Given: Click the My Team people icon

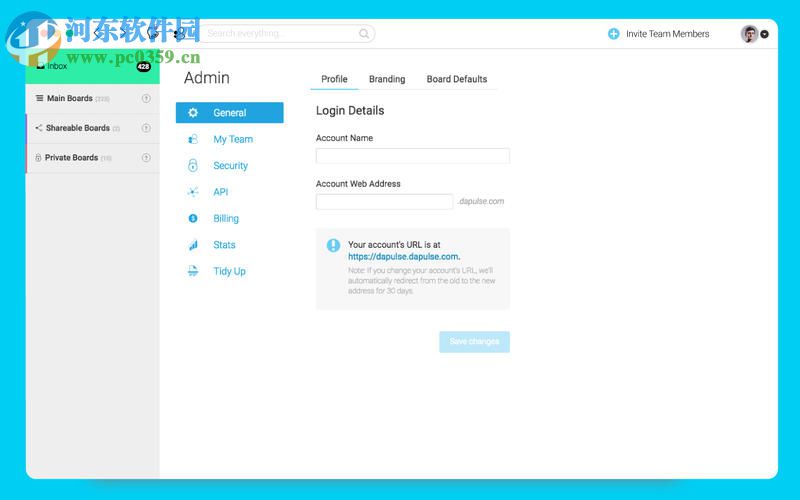Looking at the screenshot, I should click(193, 139).
